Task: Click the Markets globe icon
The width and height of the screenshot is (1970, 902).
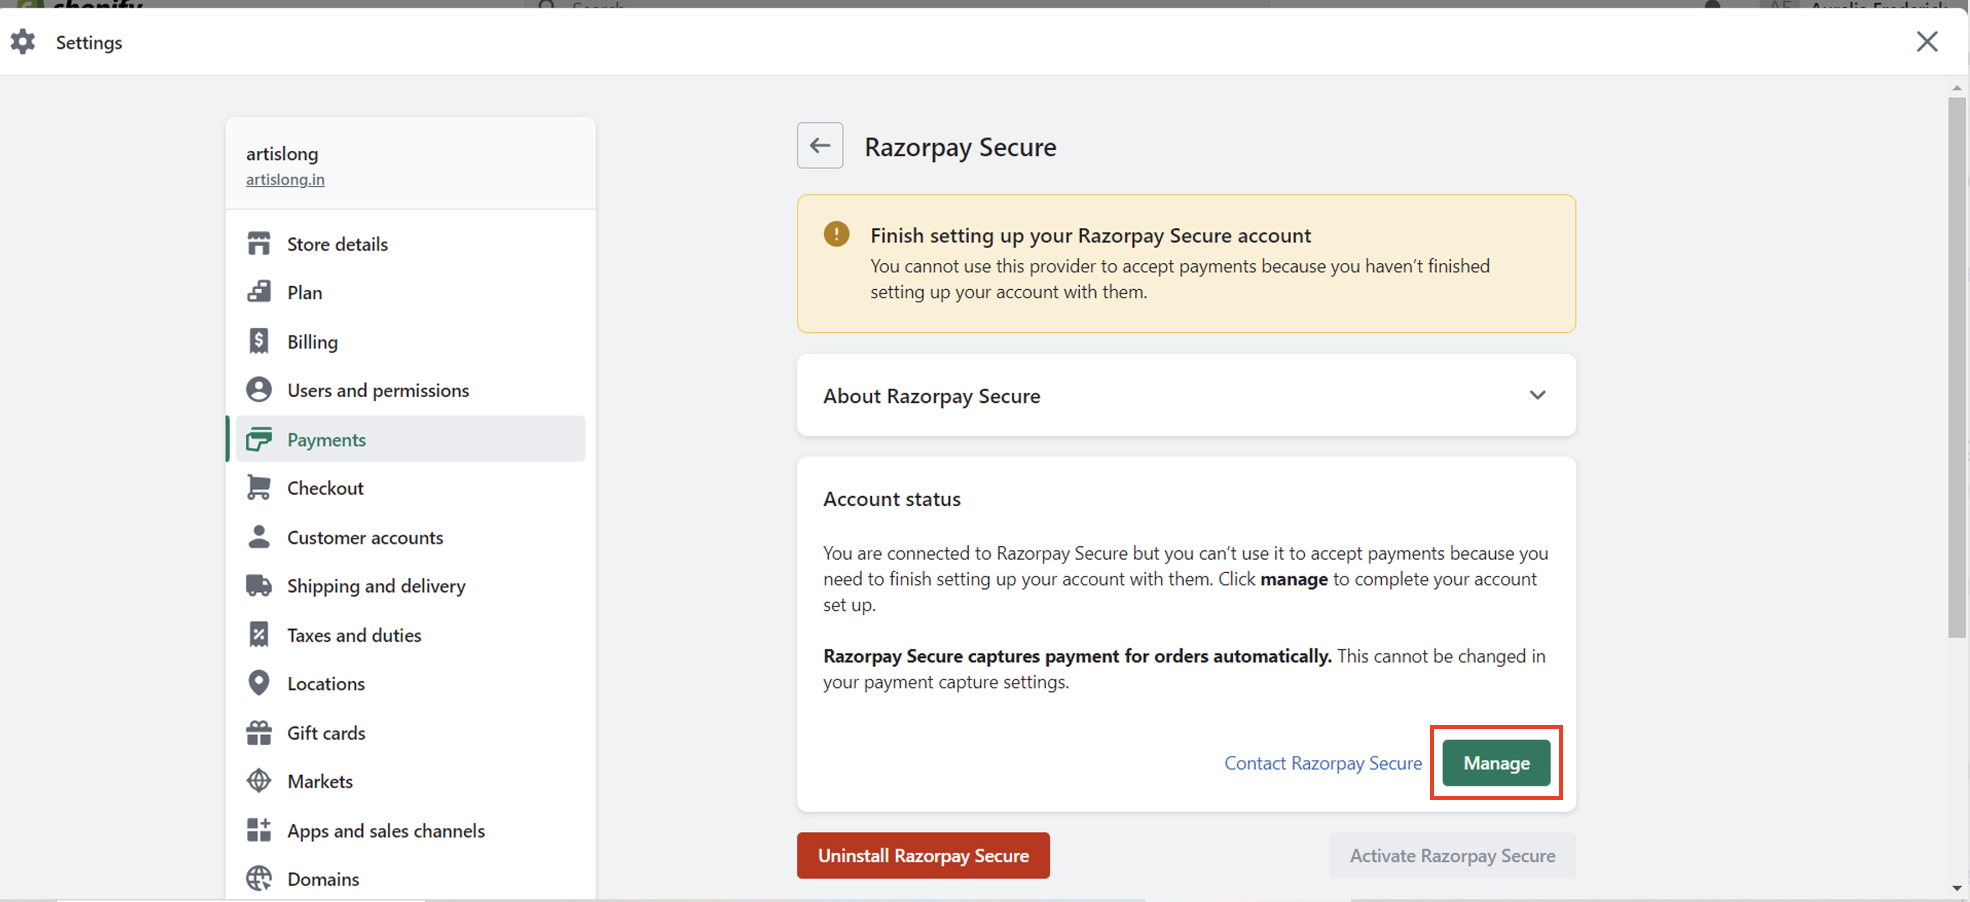Action: click(259, 781)
